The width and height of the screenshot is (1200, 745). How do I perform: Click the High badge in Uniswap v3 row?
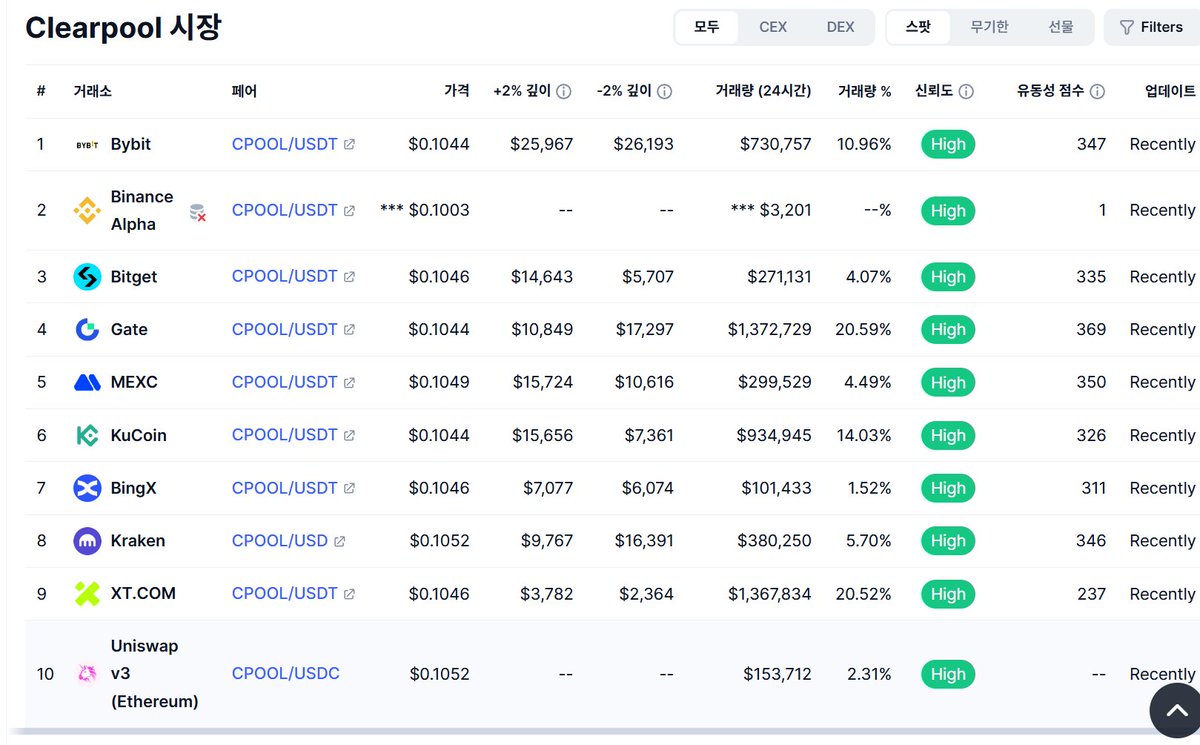pyautogui.click(x=948, y=674)
